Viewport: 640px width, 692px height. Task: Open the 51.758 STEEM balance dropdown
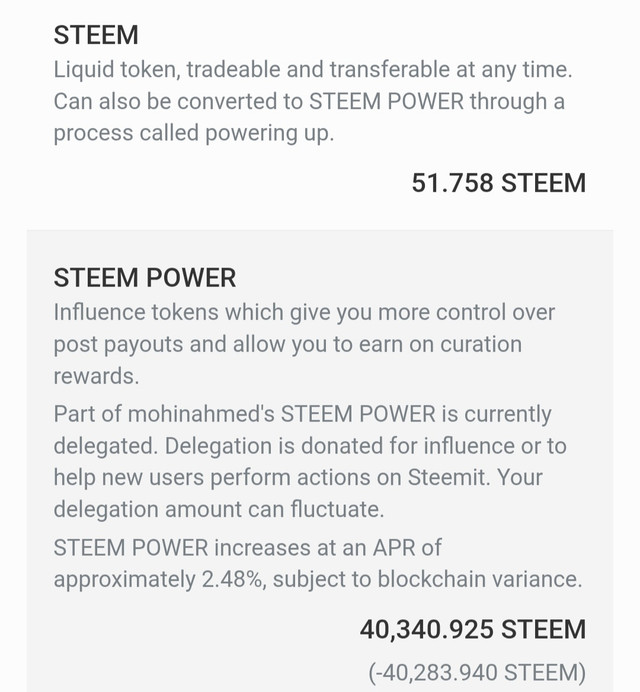tap(499, 183)
